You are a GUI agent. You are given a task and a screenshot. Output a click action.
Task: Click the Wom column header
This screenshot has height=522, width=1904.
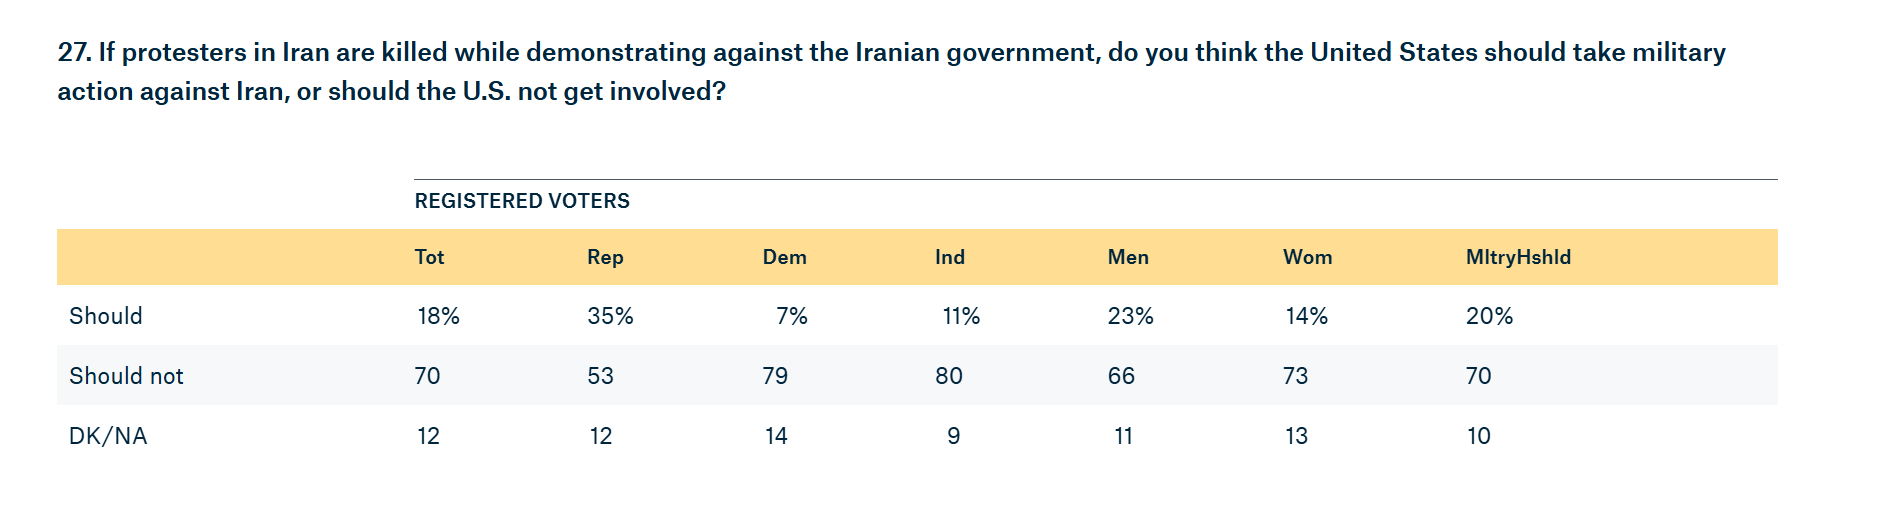(1307, 257)
